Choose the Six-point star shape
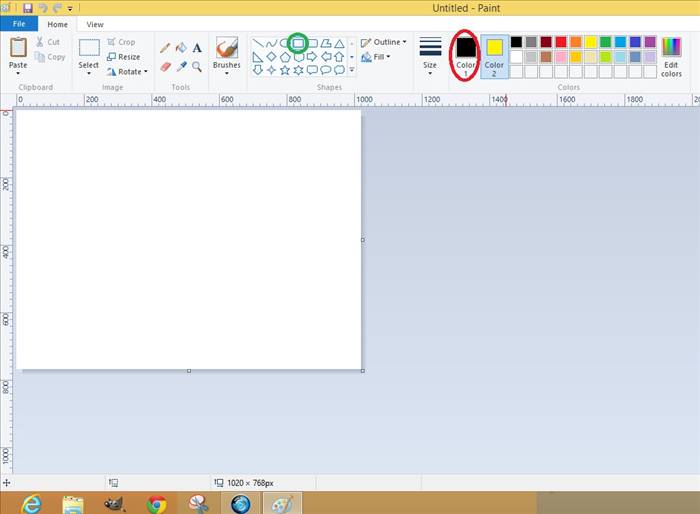The width and height of the screenshot is (700, 514). coord(298,70)
